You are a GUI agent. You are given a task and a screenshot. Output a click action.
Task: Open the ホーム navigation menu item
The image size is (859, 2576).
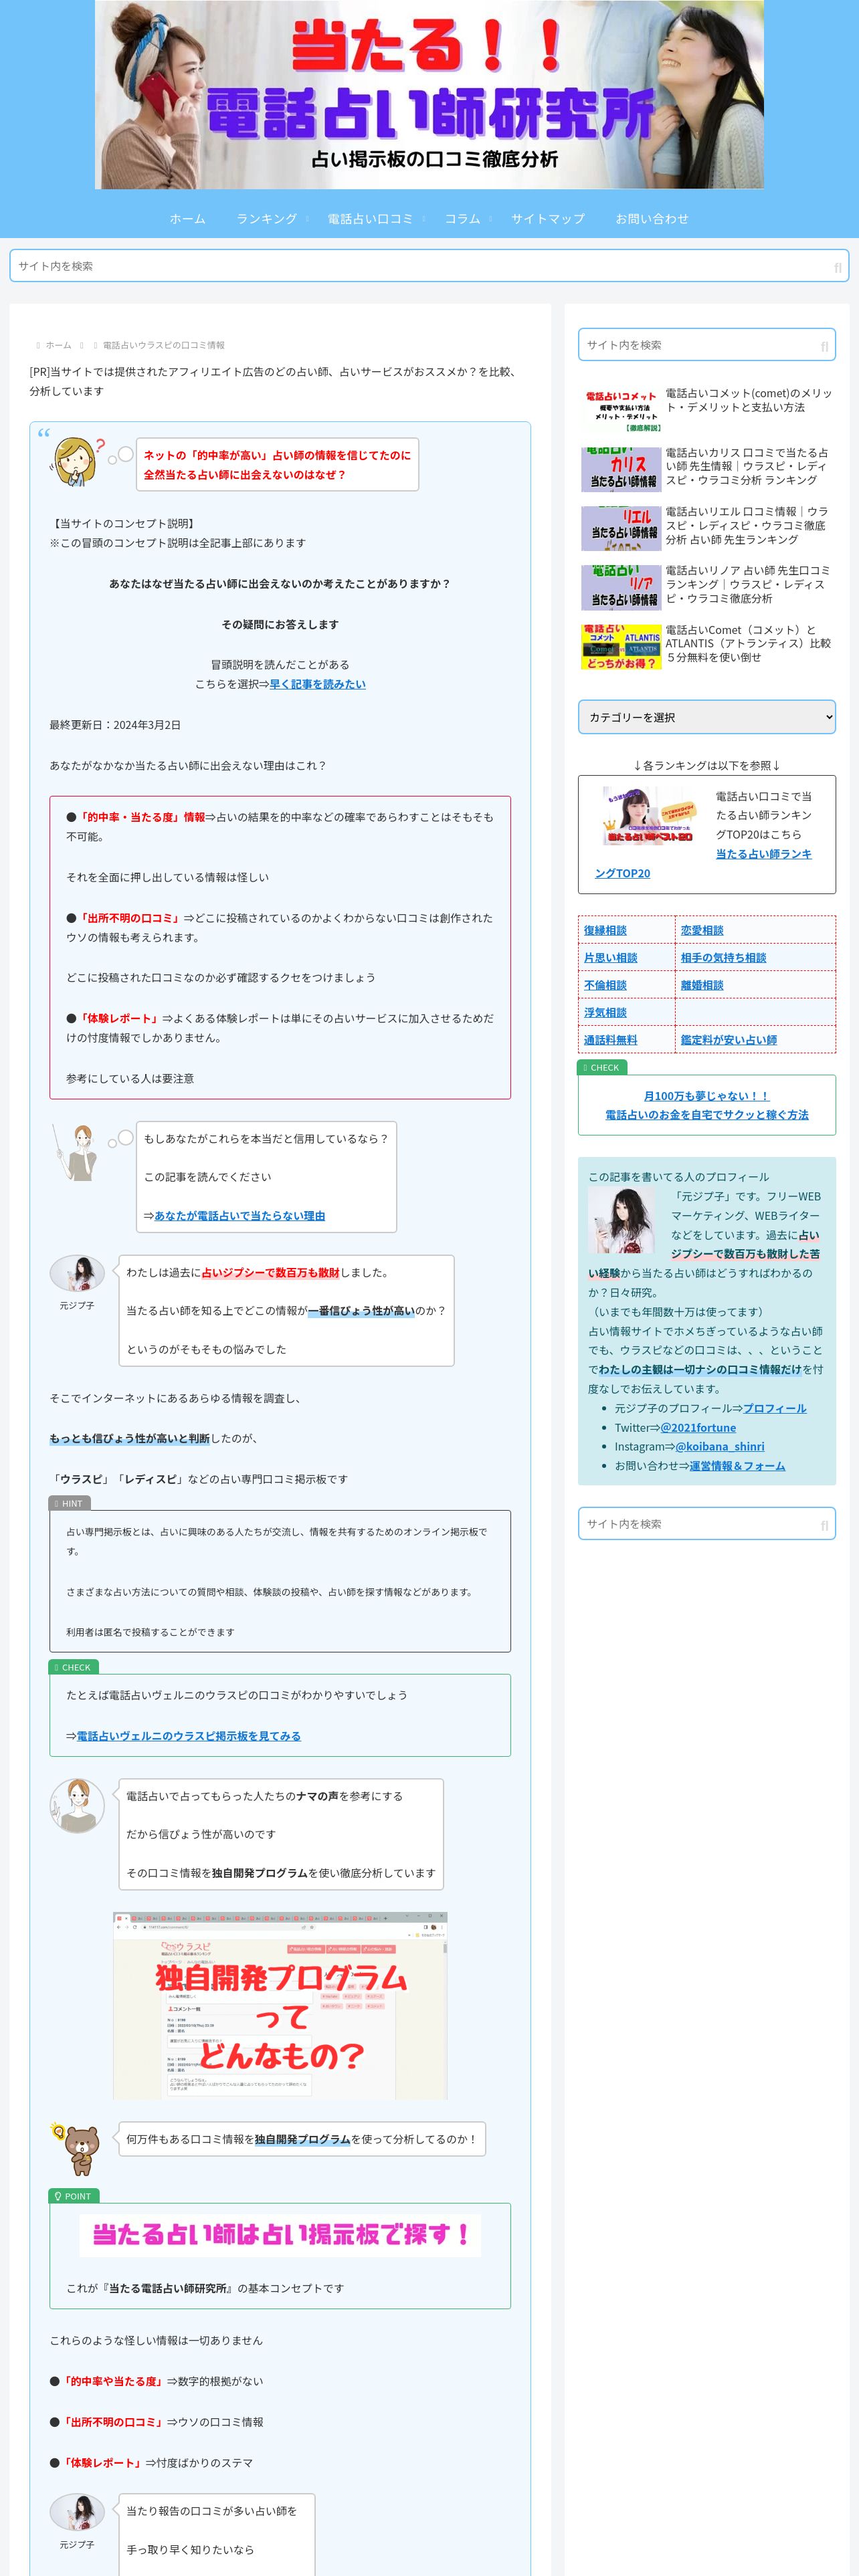pos(187,218)
